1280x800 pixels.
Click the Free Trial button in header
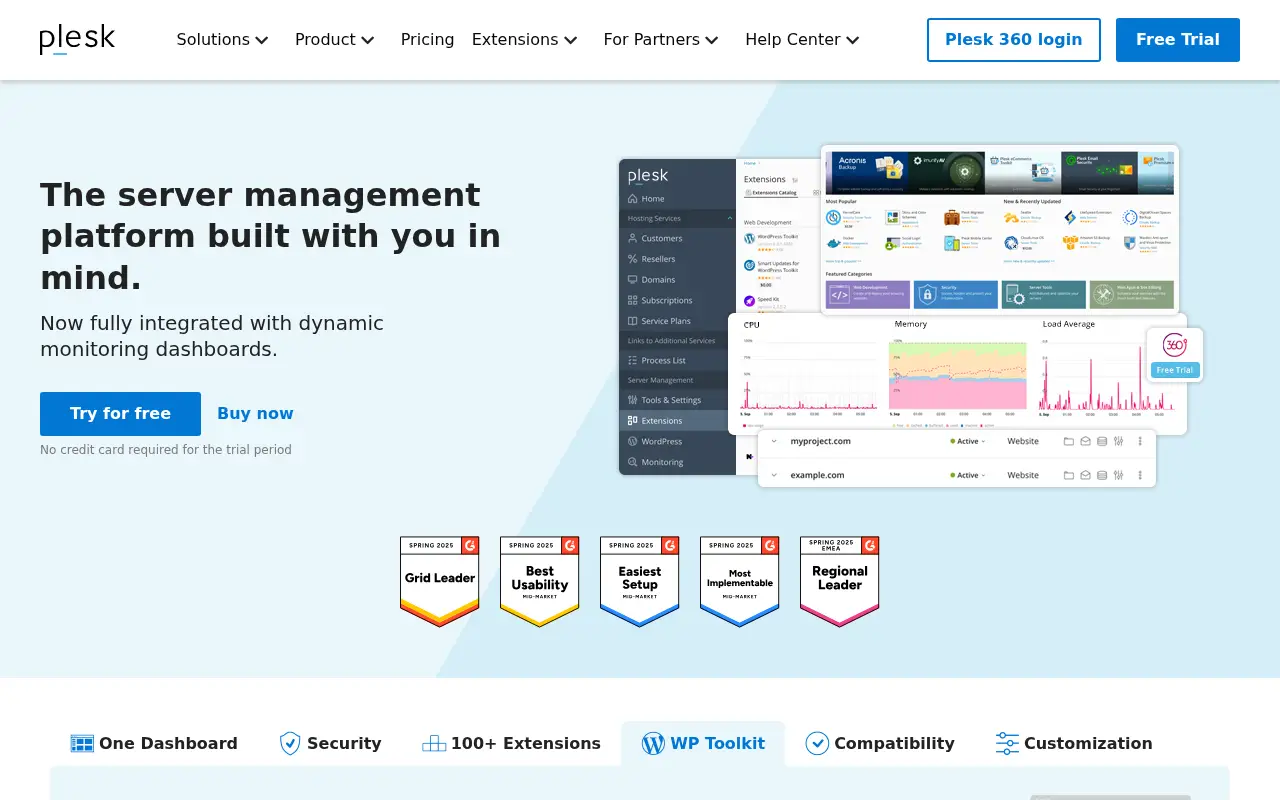(1178, 40)
